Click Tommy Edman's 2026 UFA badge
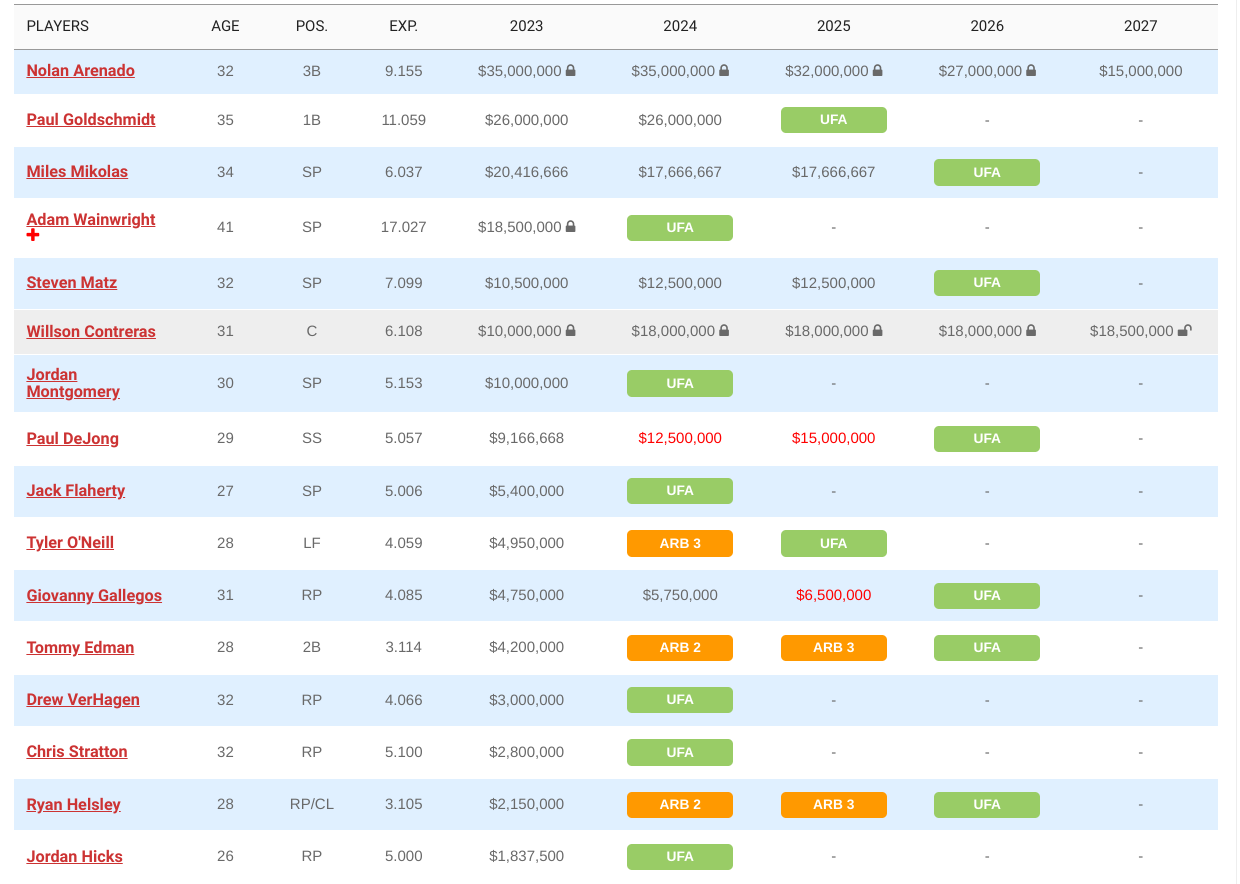1240x884 pixels. [987, 648]
